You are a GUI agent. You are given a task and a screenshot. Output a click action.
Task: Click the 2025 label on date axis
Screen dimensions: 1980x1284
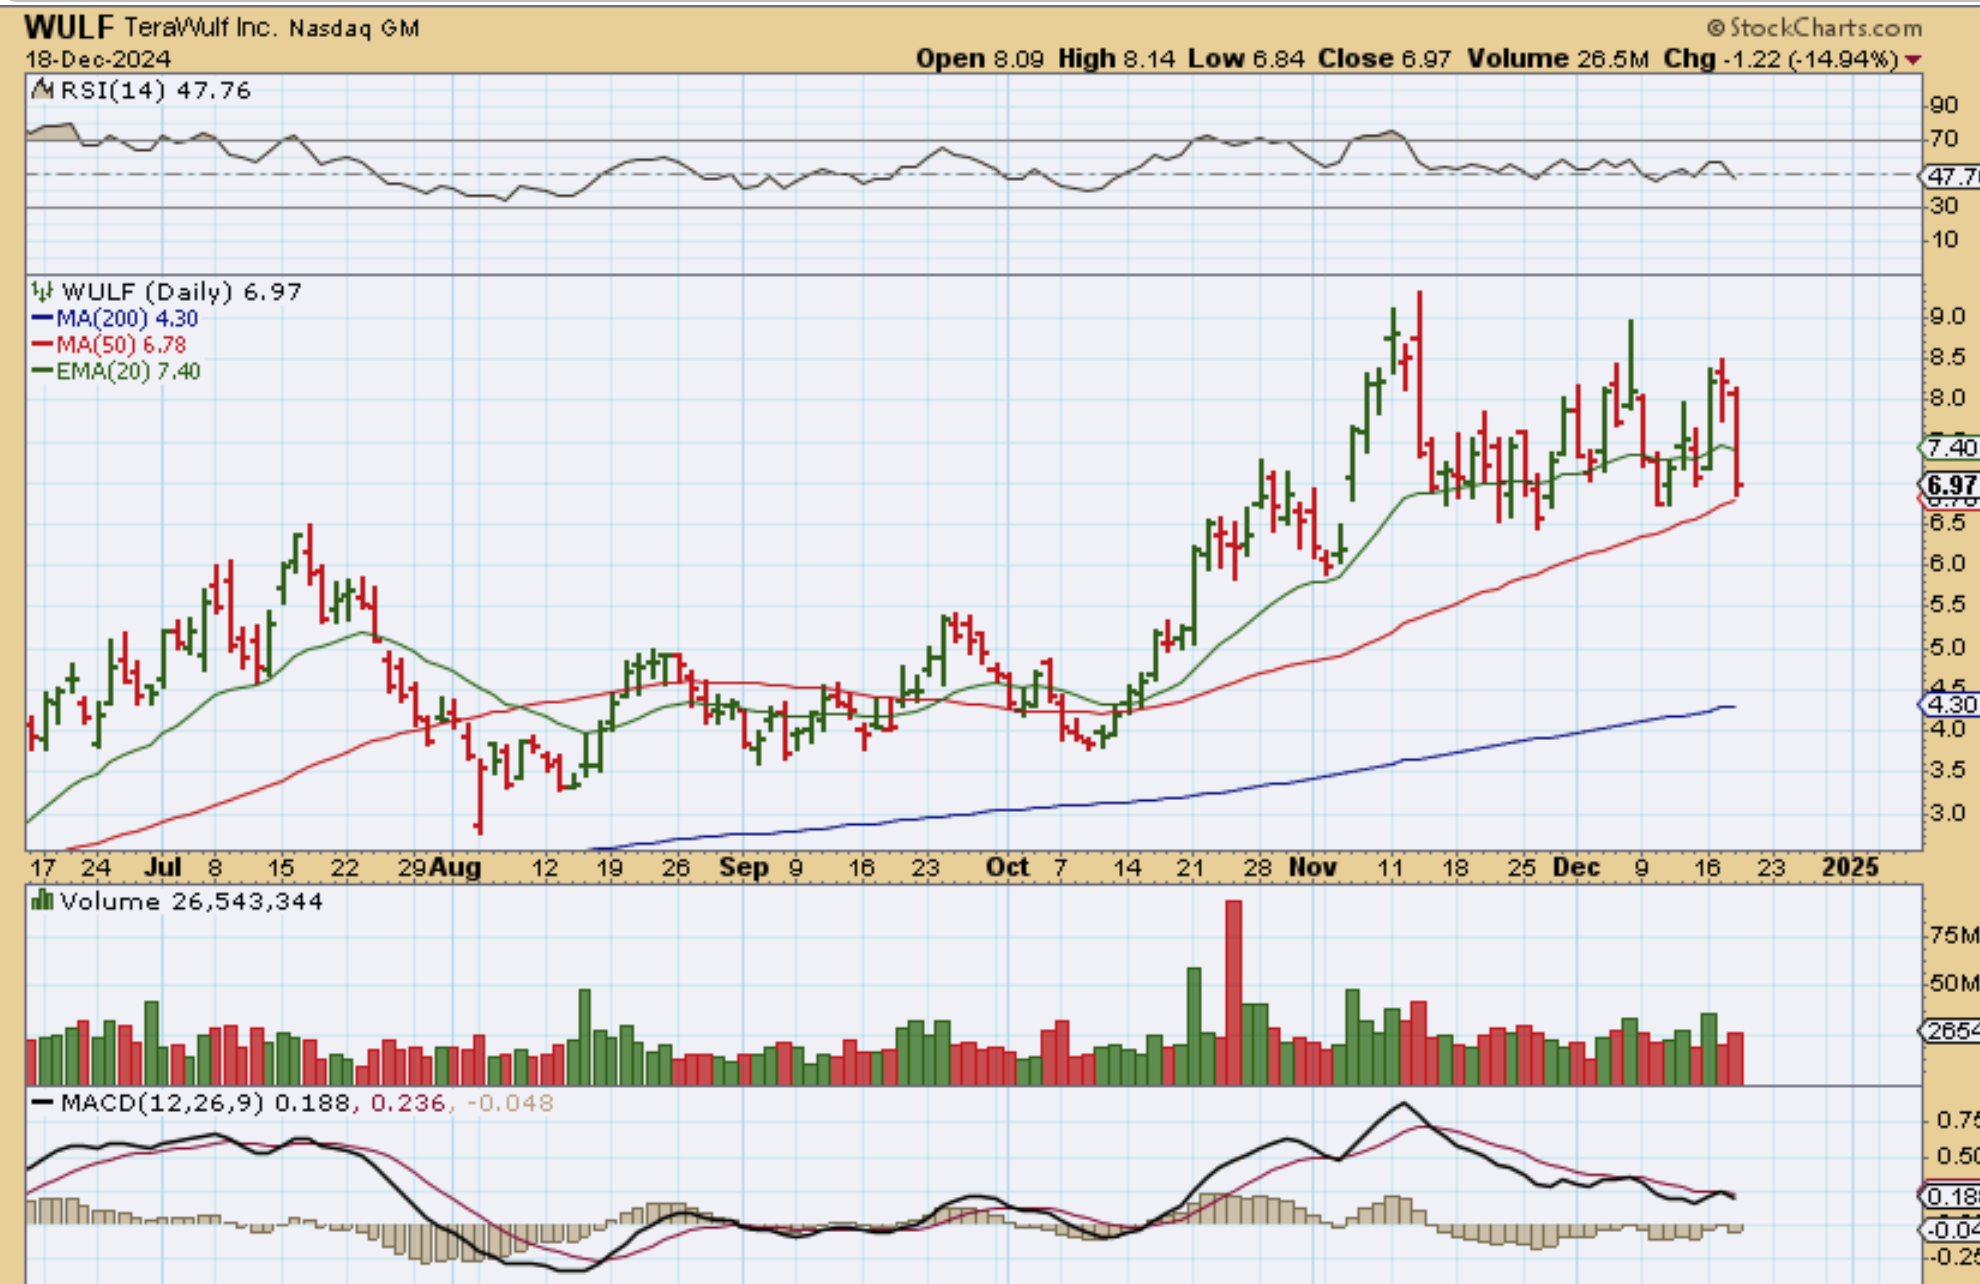point(1850,867)
